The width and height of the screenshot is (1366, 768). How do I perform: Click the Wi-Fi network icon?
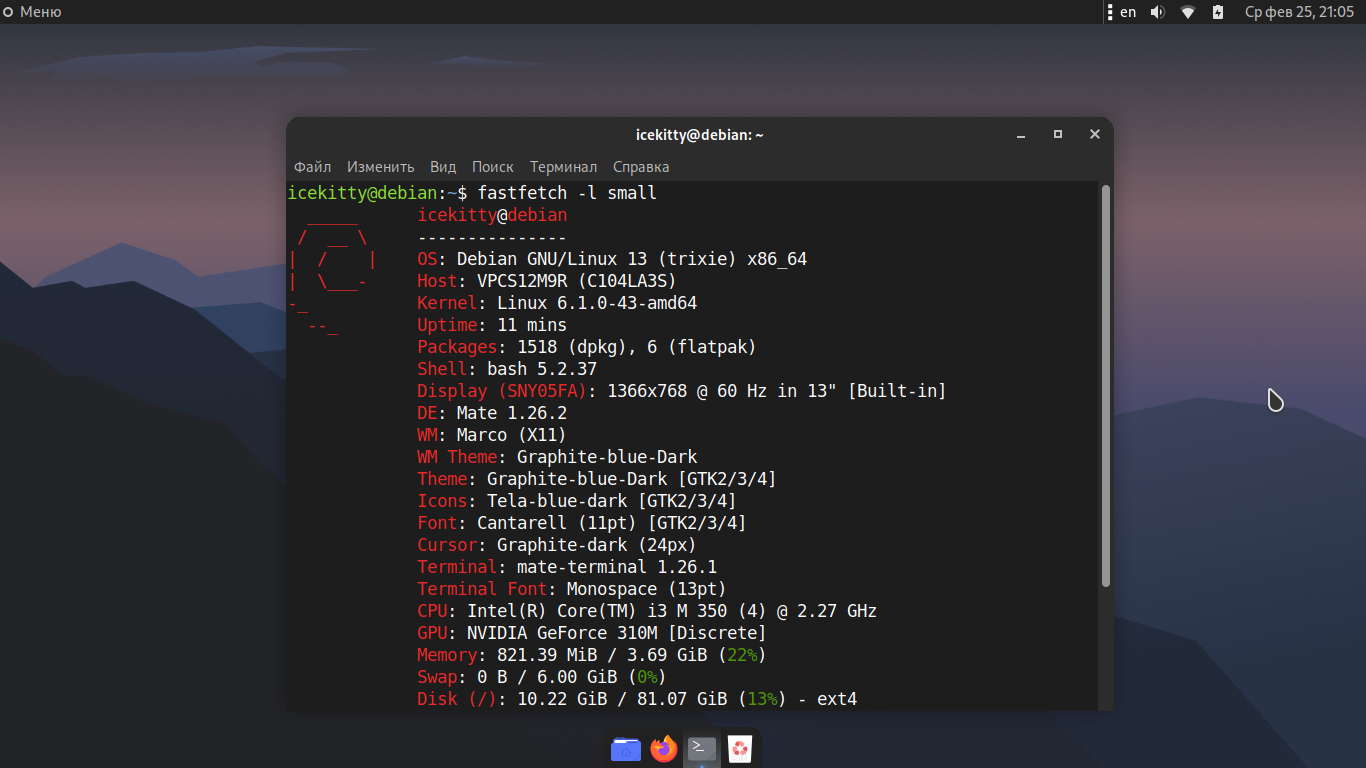click(x=1188, y=12)
